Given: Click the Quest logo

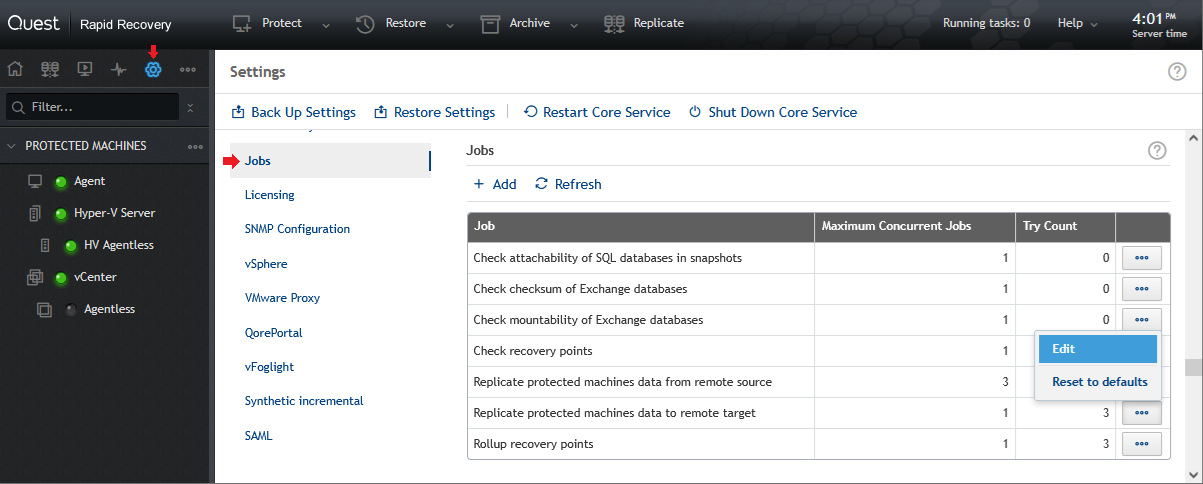Looking at the screenshot, I should (x=34, y=23).
